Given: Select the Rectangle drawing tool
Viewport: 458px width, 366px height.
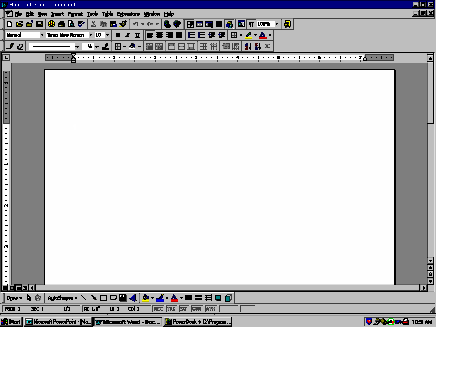Looking at the screenshot, I should tap(103, 298).
